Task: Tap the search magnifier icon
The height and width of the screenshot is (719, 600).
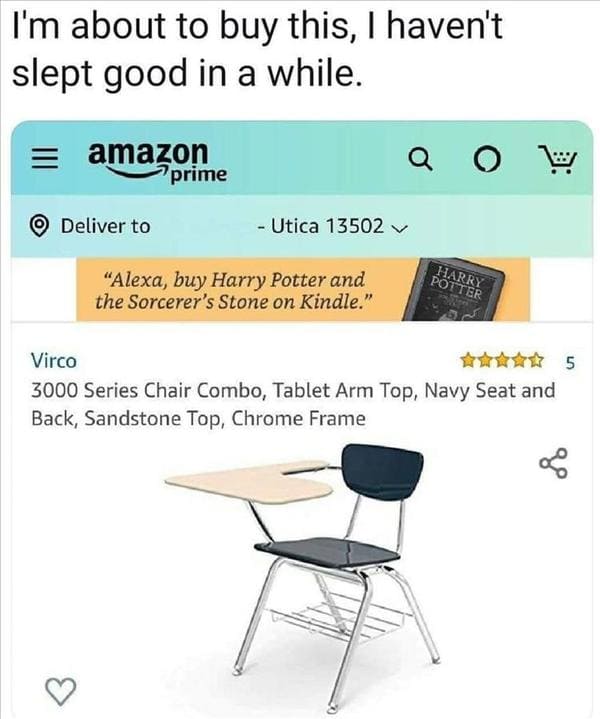Action: (420, 160)
